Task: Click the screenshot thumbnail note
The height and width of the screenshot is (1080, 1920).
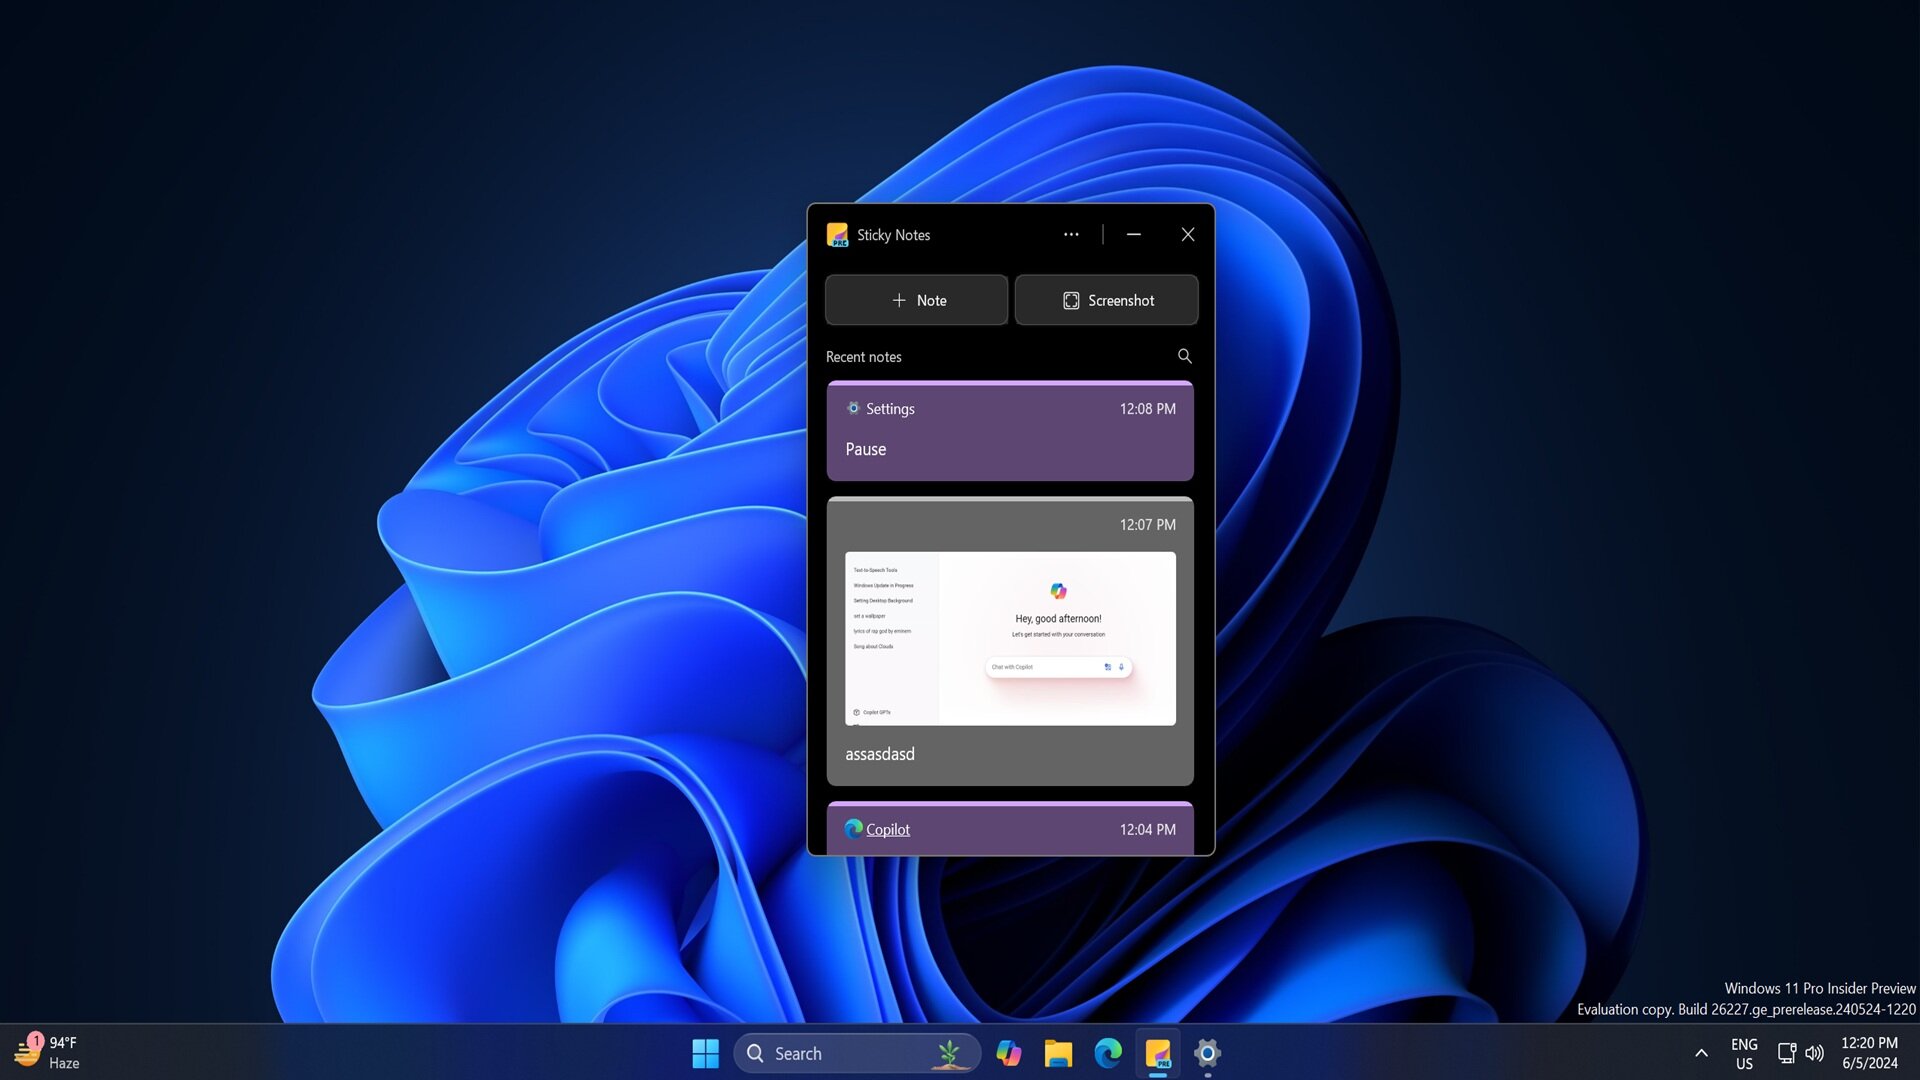Action: coord(1009,640)
